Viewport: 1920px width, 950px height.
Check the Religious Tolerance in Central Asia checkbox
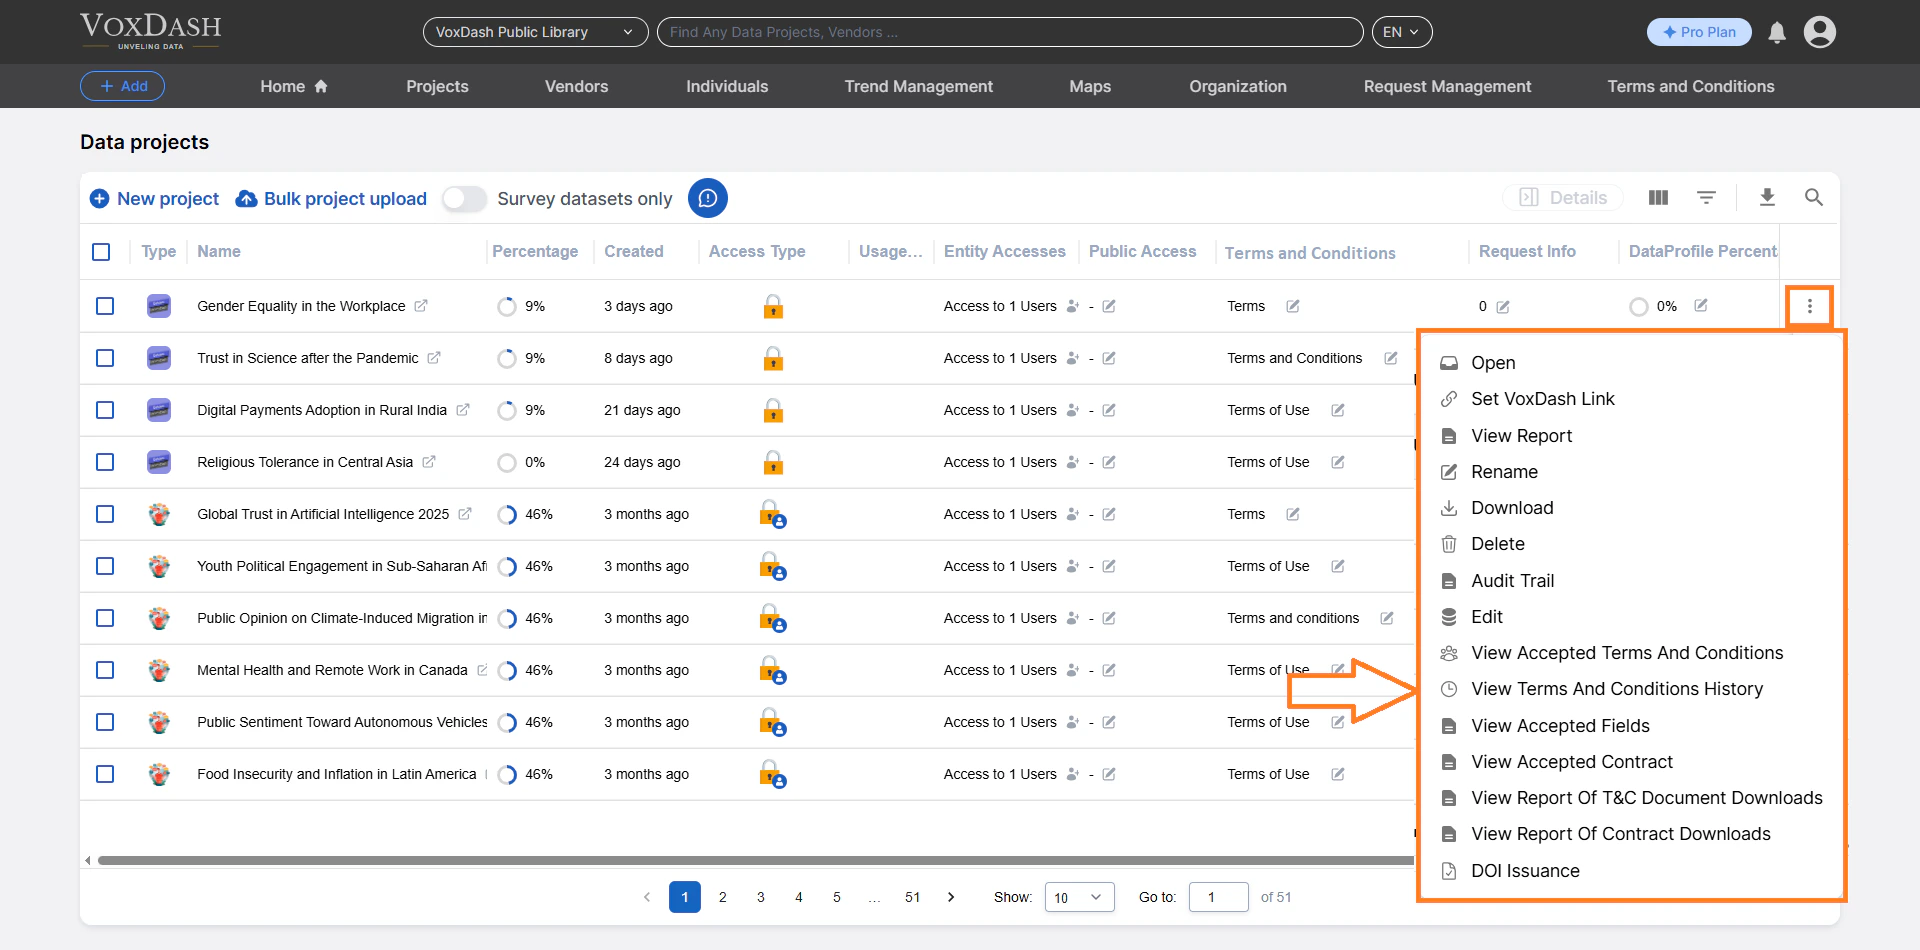[105, 462]
